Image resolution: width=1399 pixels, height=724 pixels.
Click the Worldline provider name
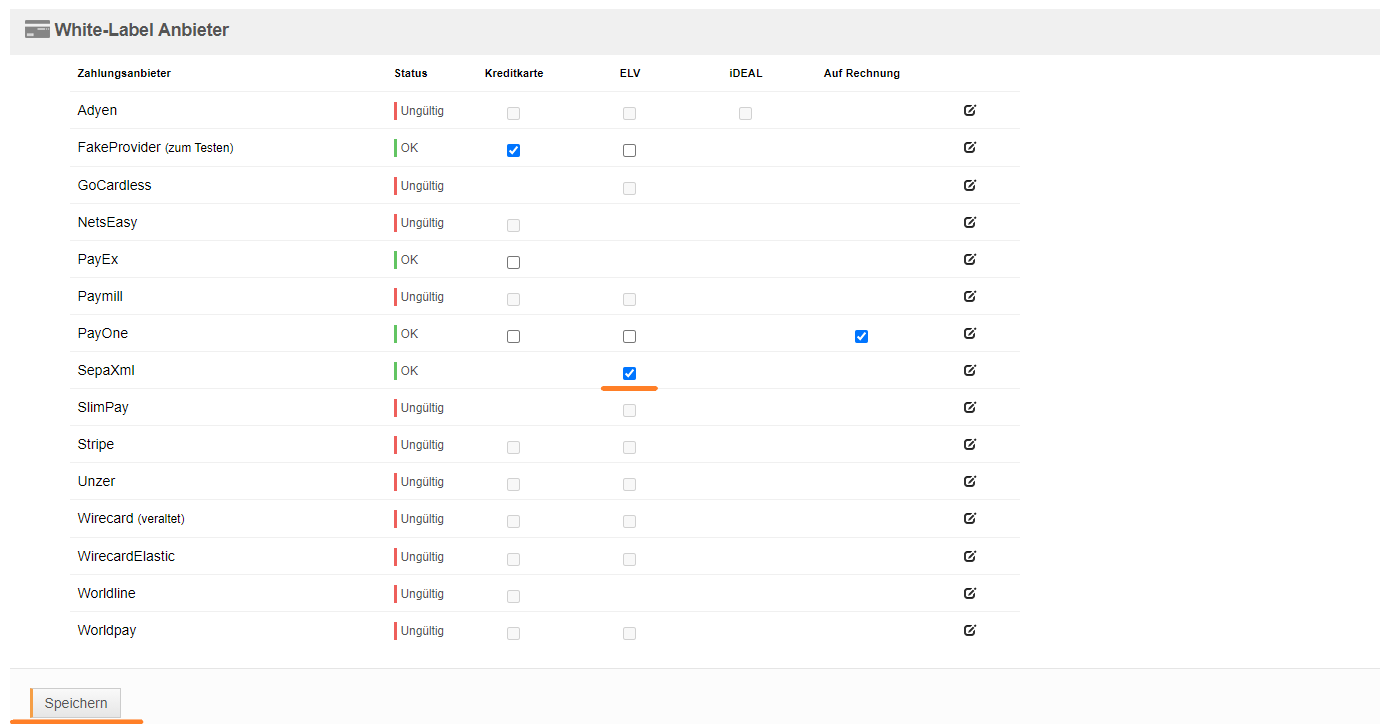[x=106, y=593]
